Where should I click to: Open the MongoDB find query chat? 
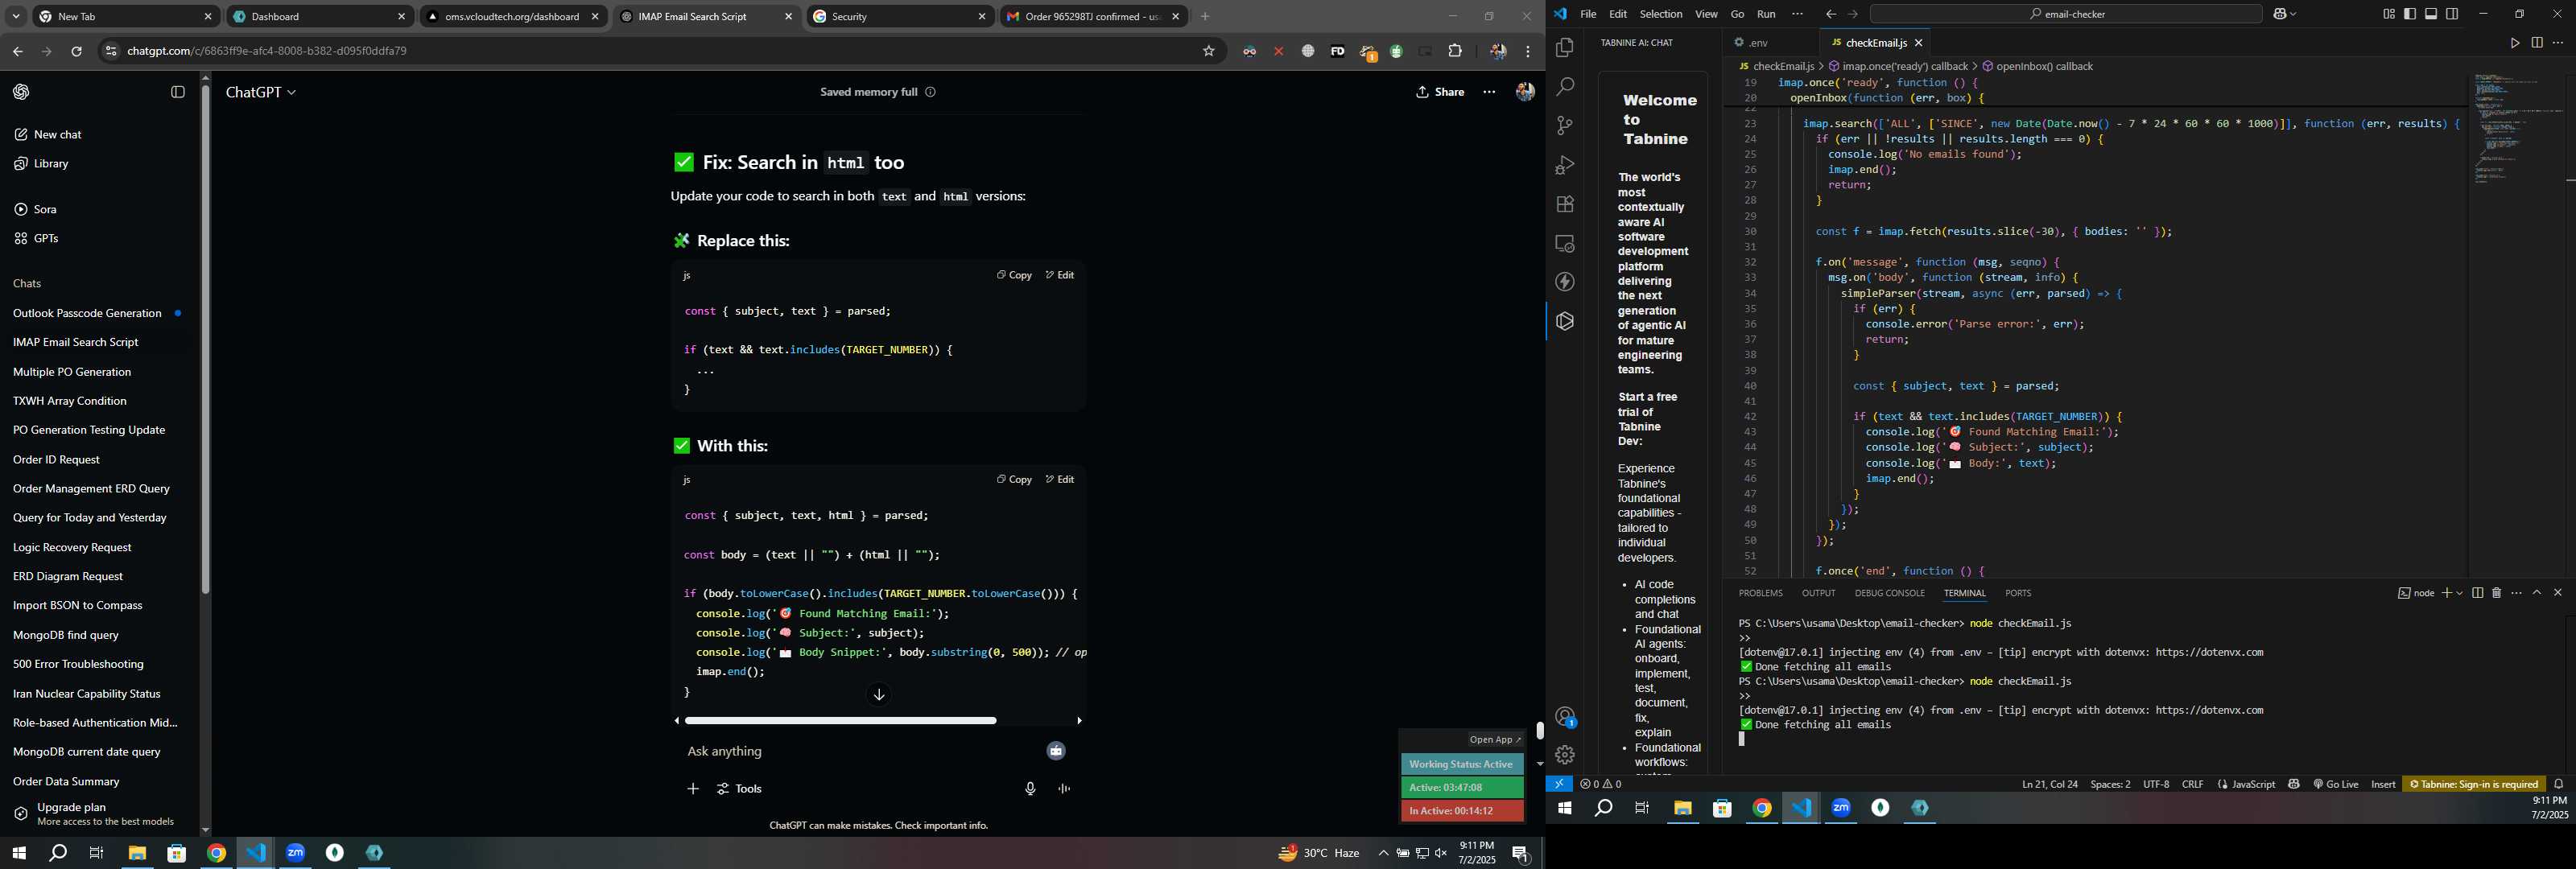[66, 635]
